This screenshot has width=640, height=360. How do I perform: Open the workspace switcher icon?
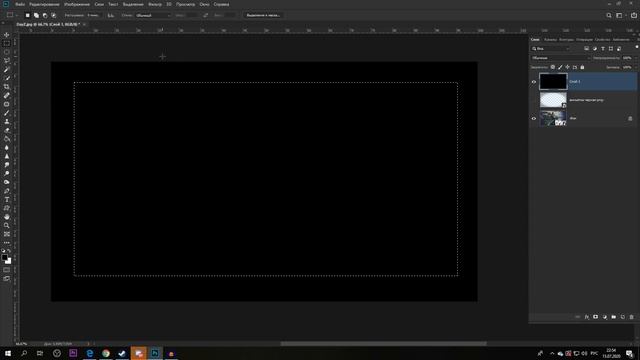(x=620, y=16)
